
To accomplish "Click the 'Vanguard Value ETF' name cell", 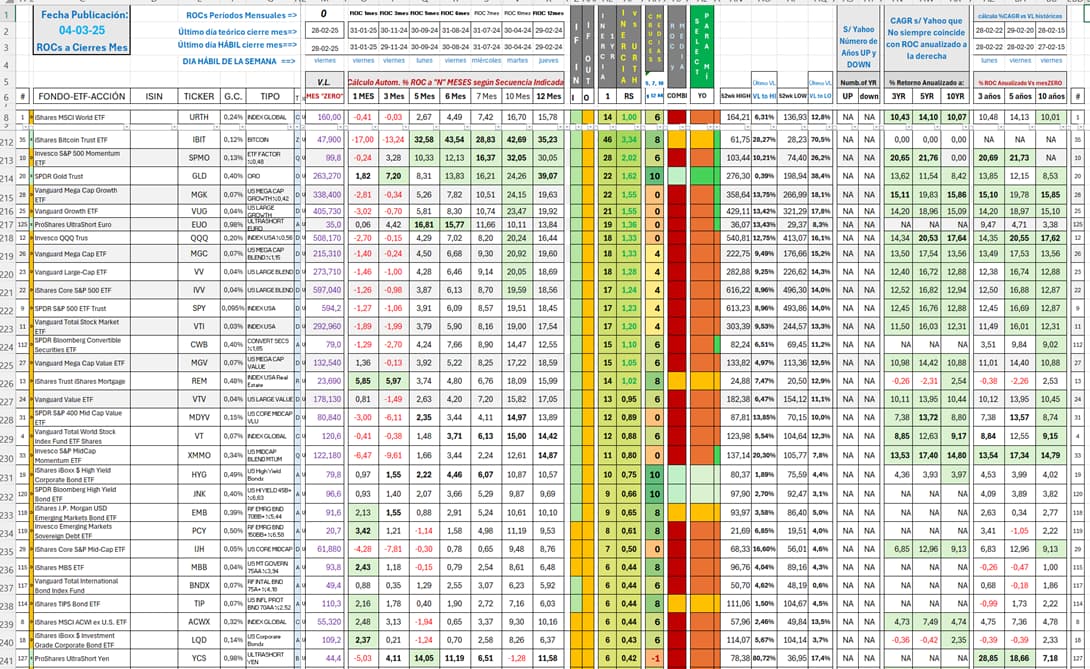I will pos(81,400).
